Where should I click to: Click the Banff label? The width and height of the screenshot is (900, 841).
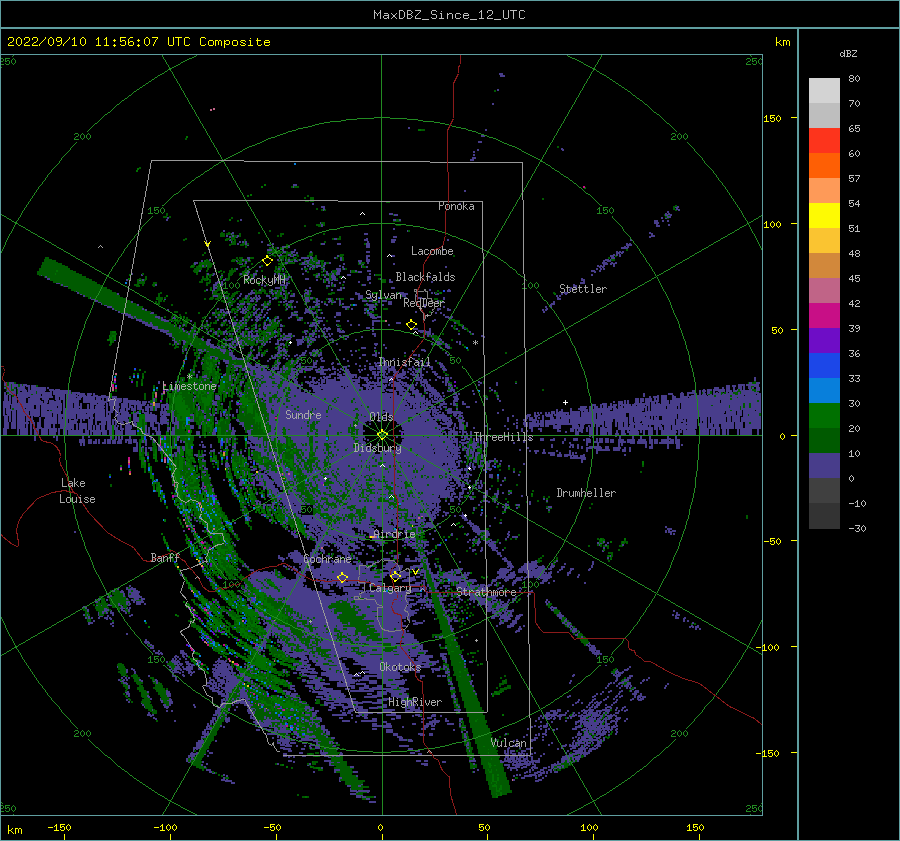tap(165, 558)
